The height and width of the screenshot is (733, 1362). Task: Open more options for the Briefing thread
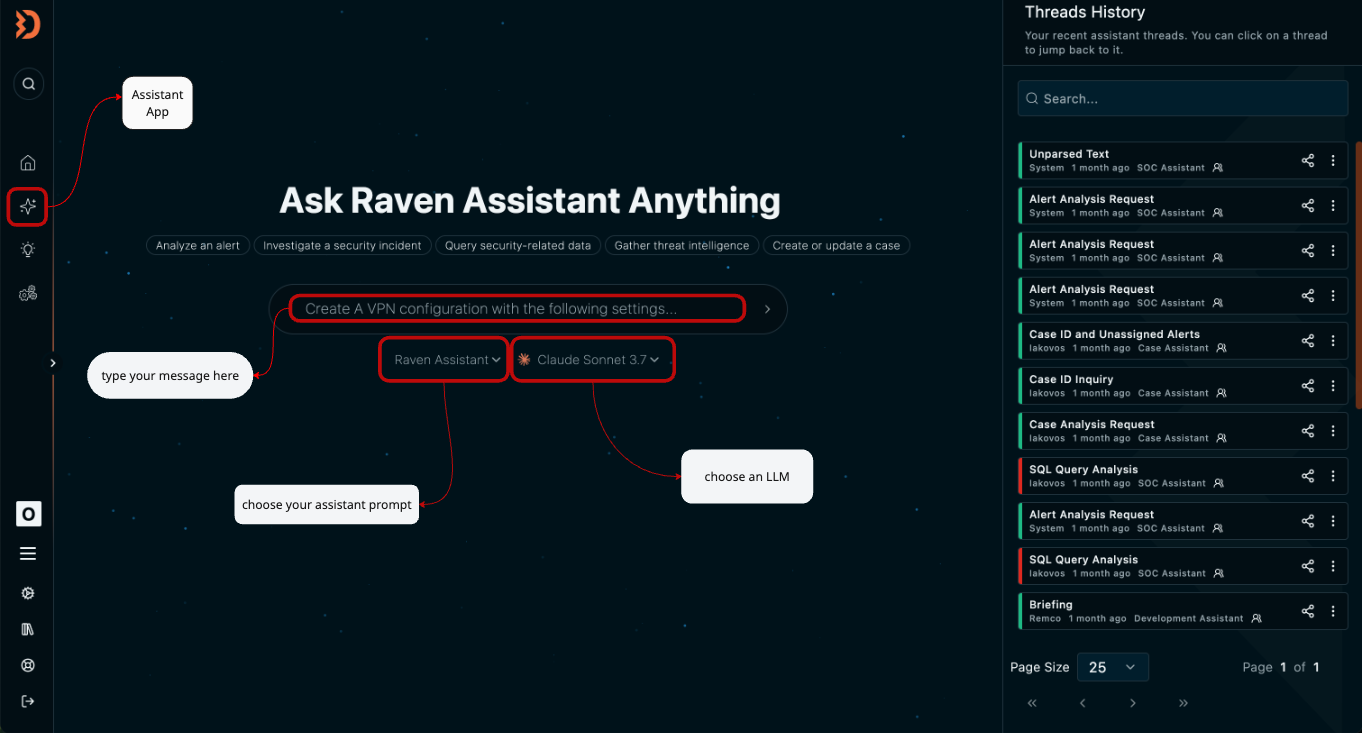pos(1333,611)
